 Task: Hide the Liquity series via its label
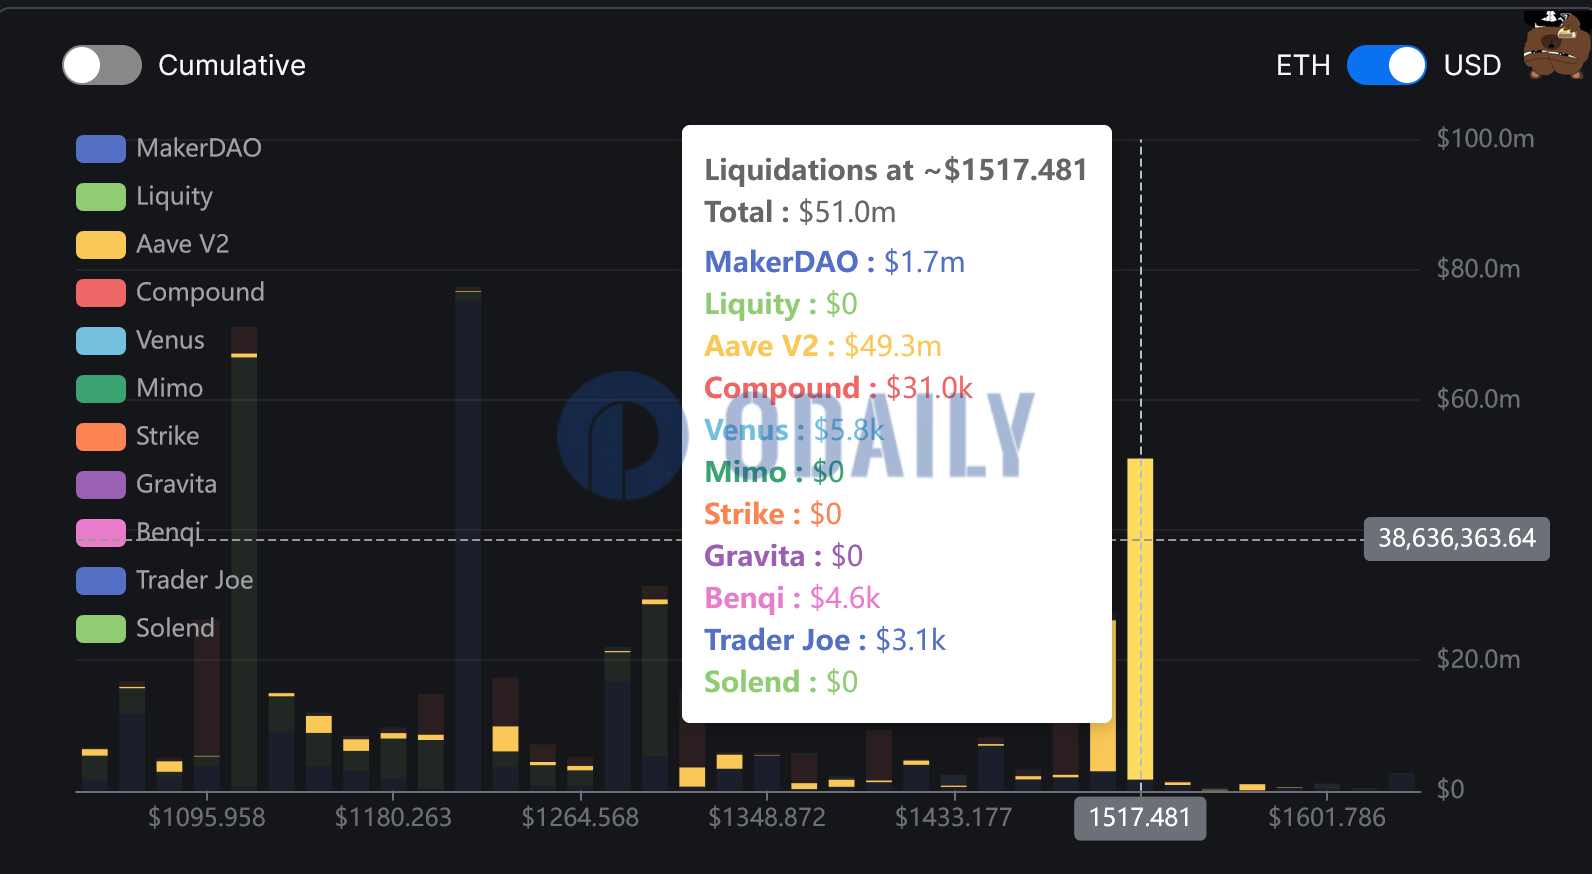pos(174,196)
